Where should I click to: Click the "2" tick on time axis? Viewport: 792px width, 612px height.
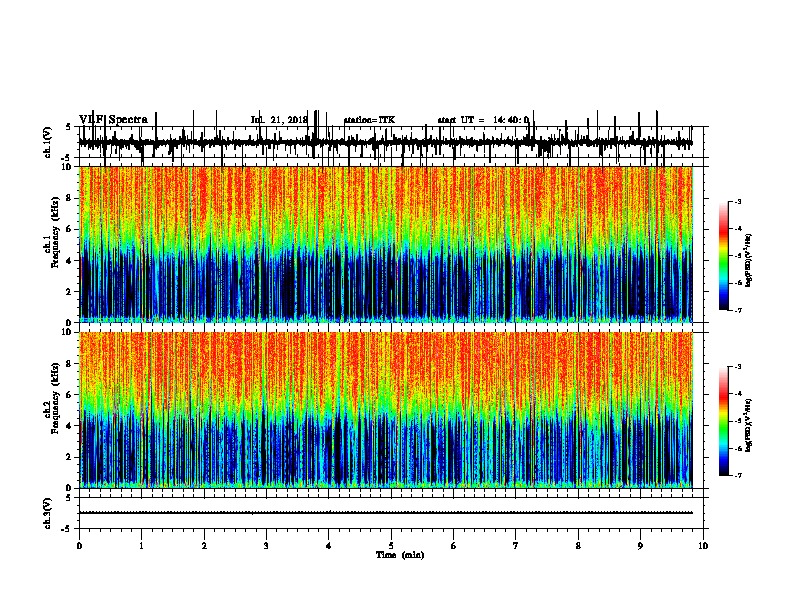pyautogui.click(x=204, y=545)
